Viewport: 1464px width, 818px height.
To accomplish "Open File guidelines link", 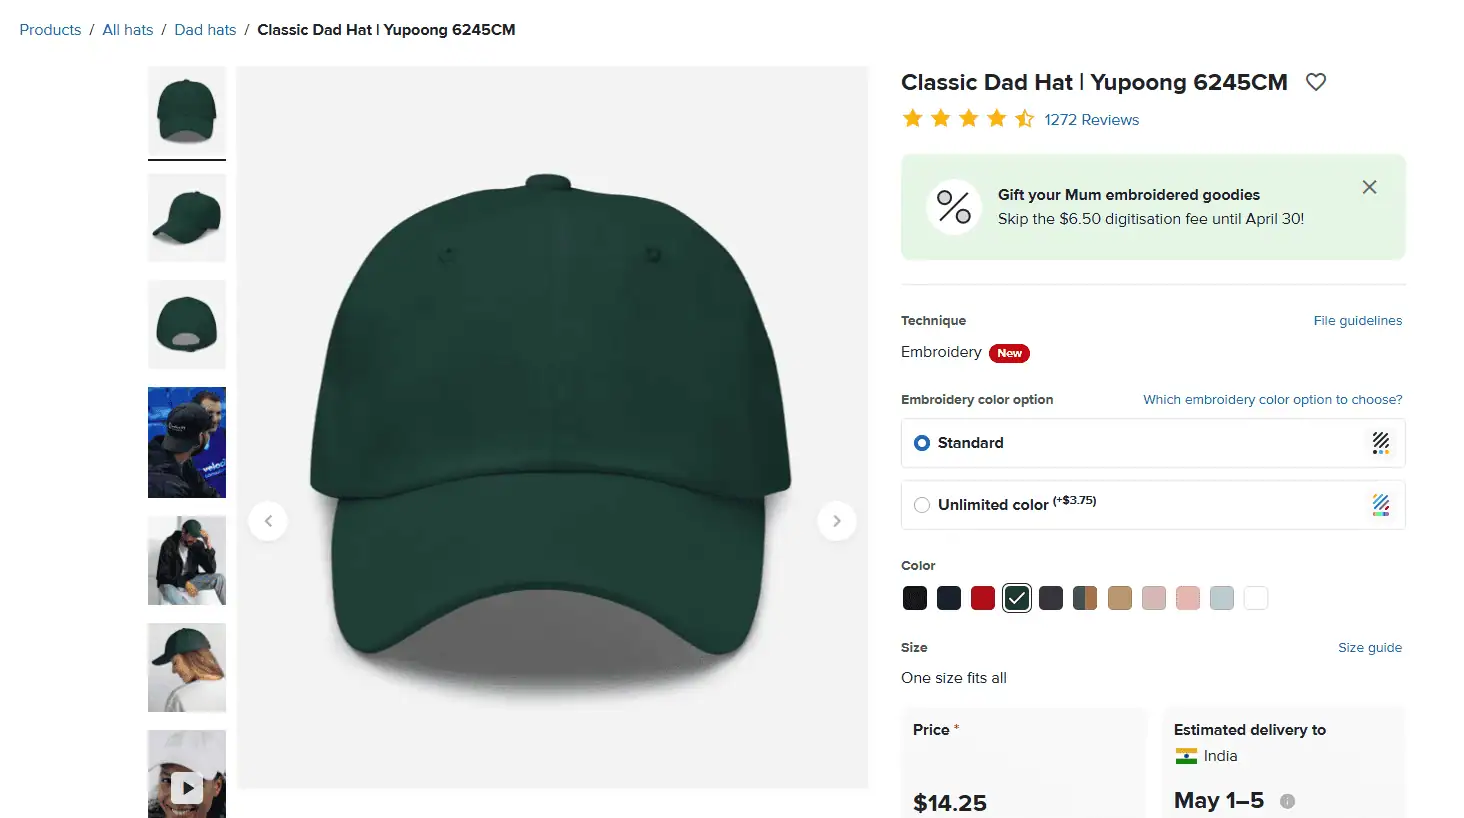I will pyautogui.click(x=1357, y=321).
